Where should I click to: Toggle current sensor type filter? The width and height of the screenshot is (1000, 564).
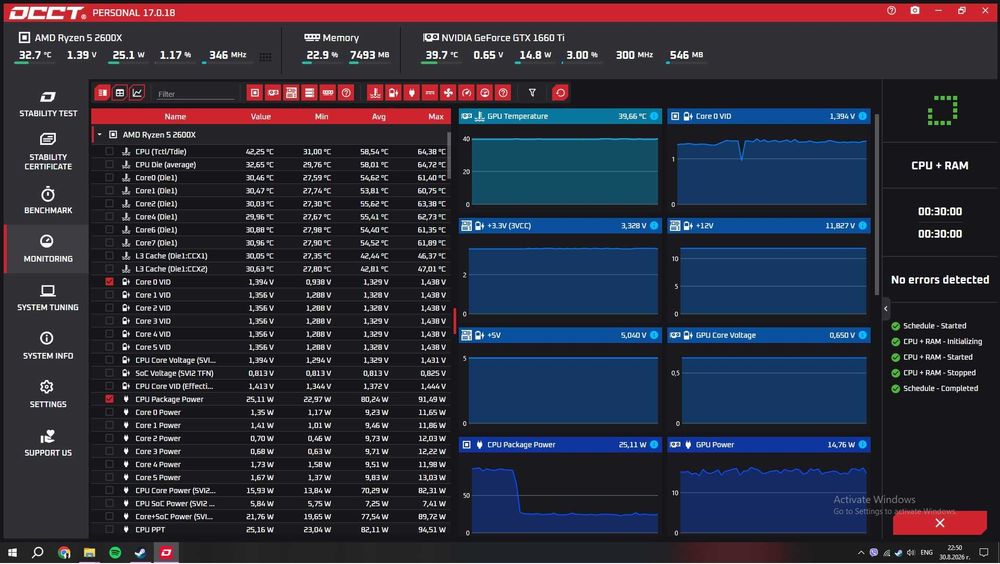pyautogui.click(x=430, y=93)
